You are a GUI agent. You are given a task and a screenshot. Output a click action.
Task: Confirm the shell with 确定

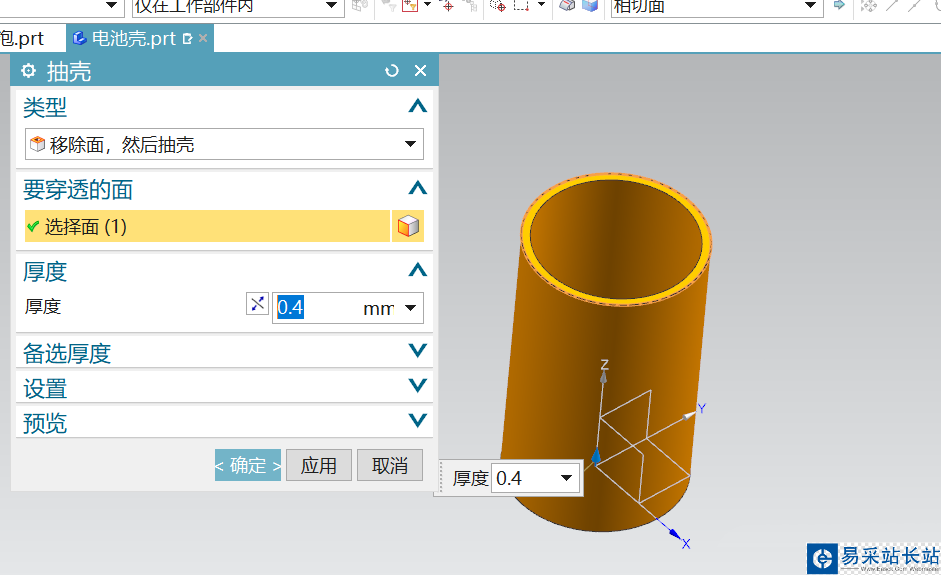click(248, 465)
